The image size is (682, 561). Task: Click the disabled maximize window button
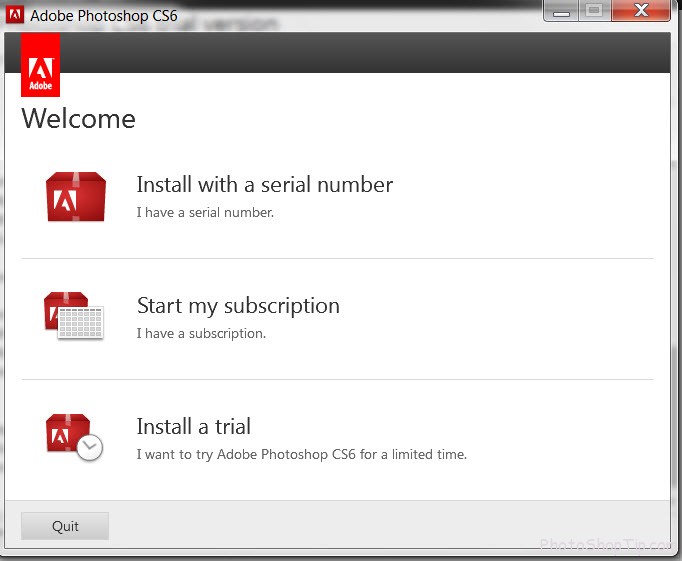[594, 10]
